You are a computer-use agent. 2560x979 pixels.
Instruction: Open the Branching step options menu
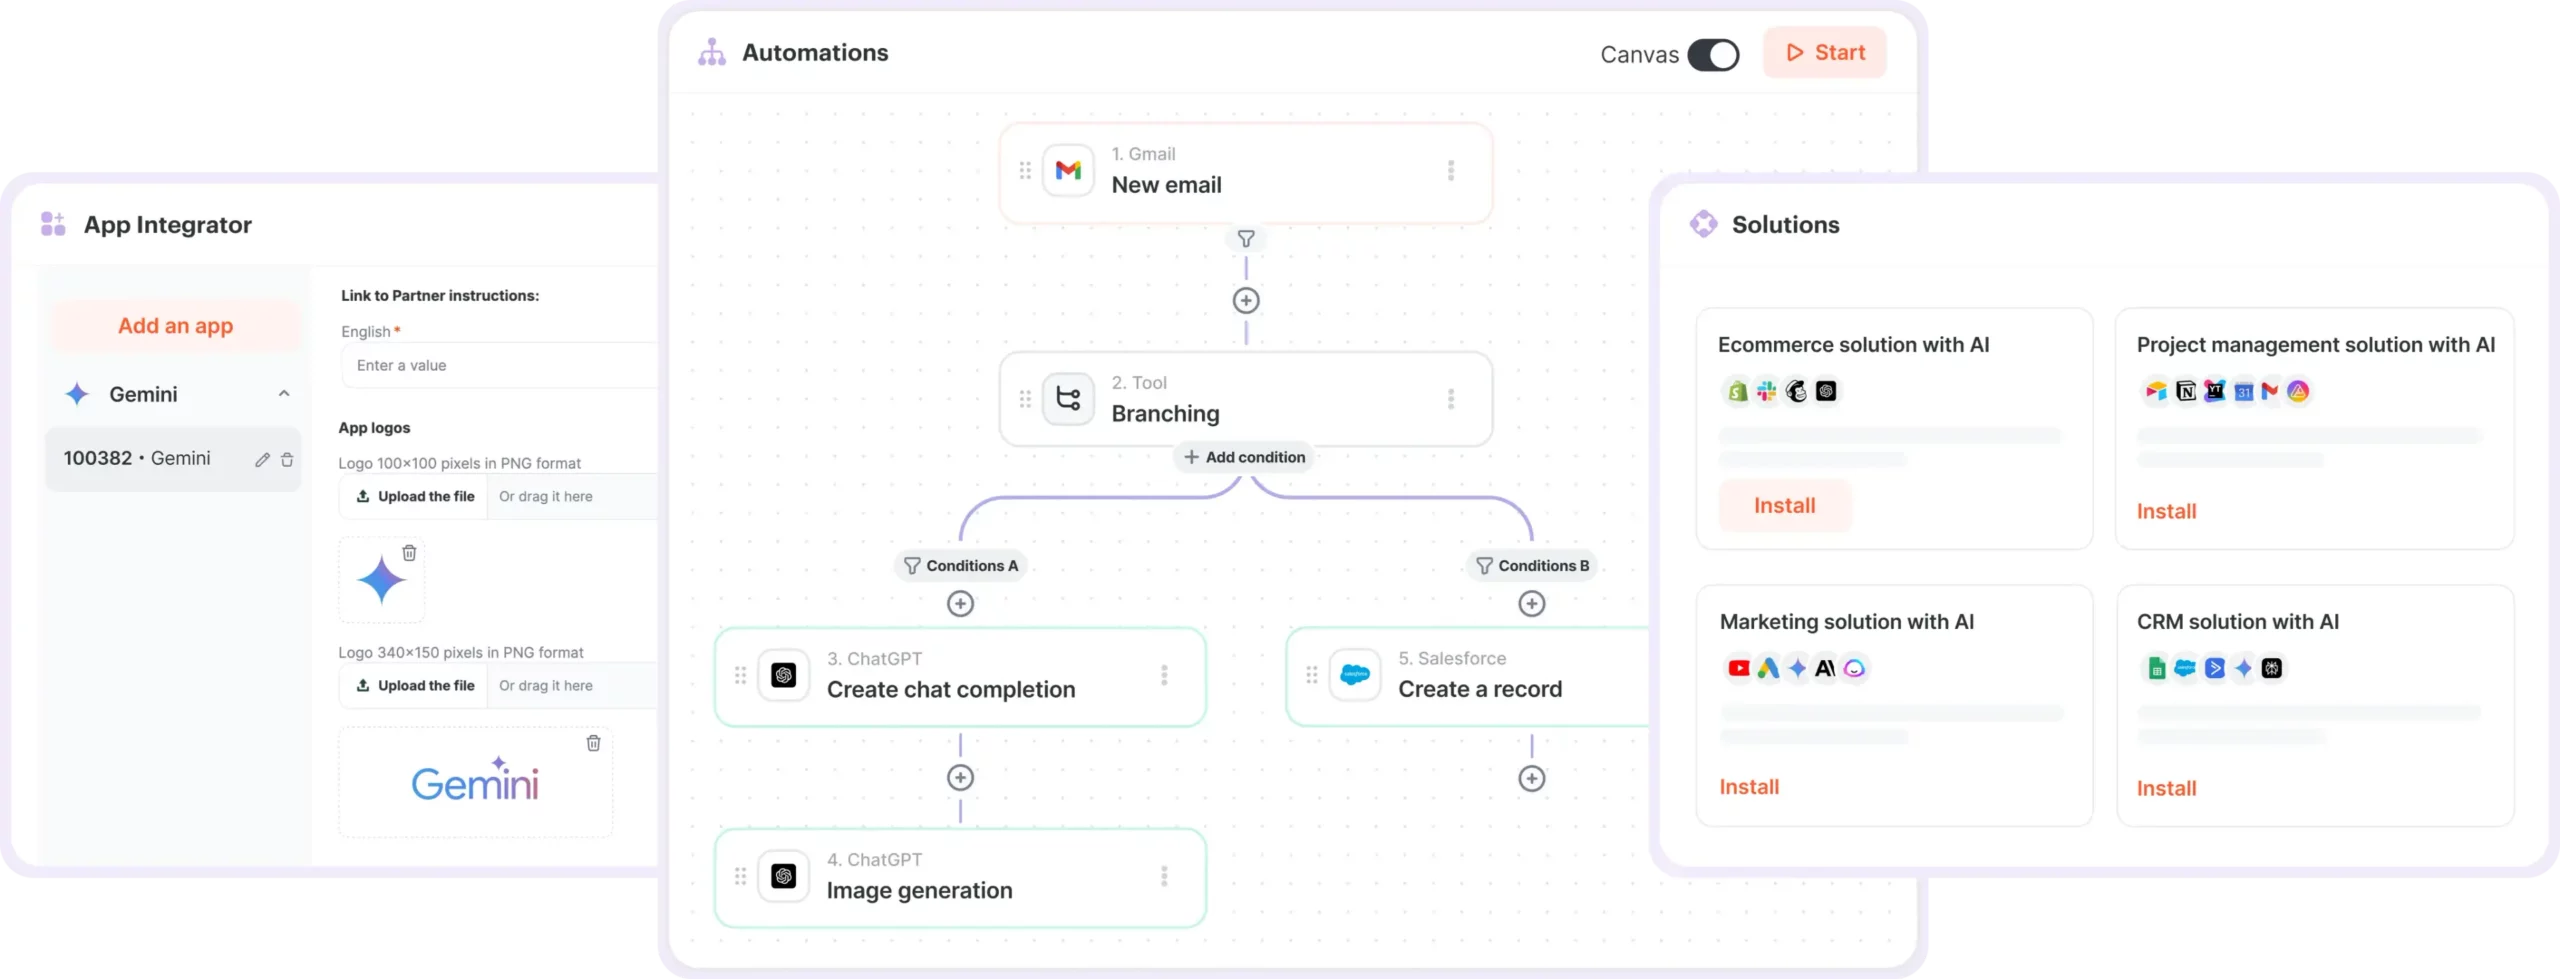tap(1450, 400)
